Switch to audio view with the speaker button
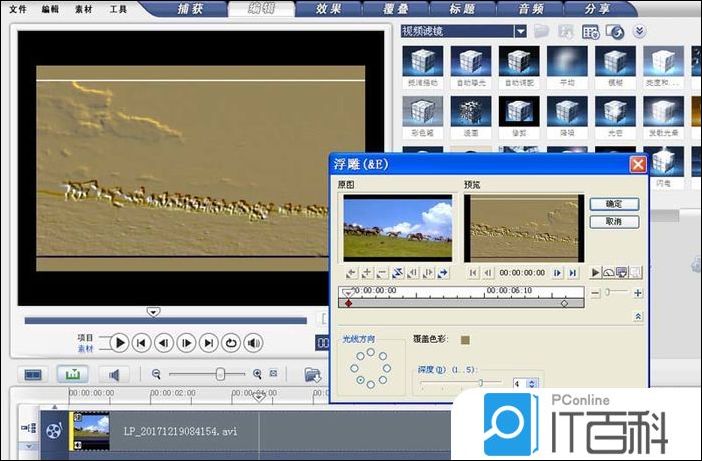Viewport: 702px width, 461px height. (113, 375)
